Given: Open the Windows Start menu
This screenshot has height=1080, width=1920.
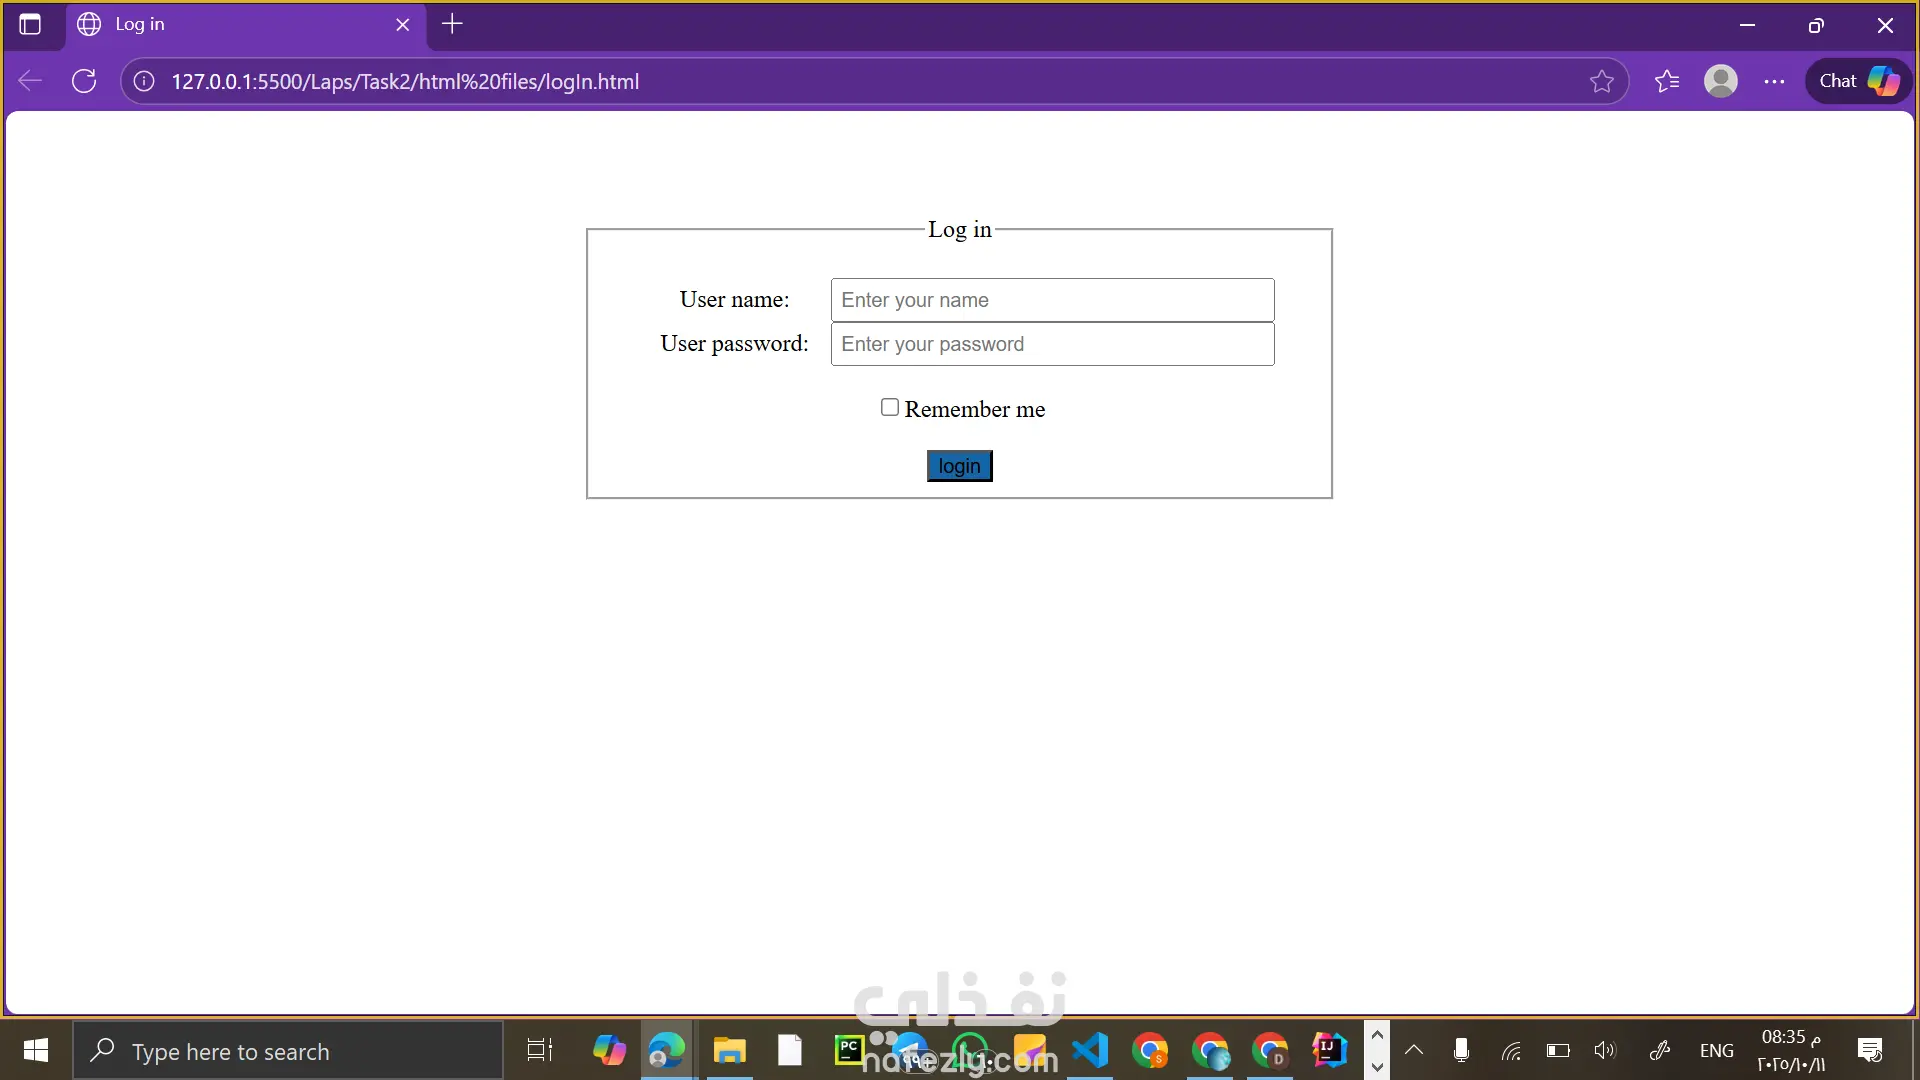Looking at the screenshot, I should 36,1050.
